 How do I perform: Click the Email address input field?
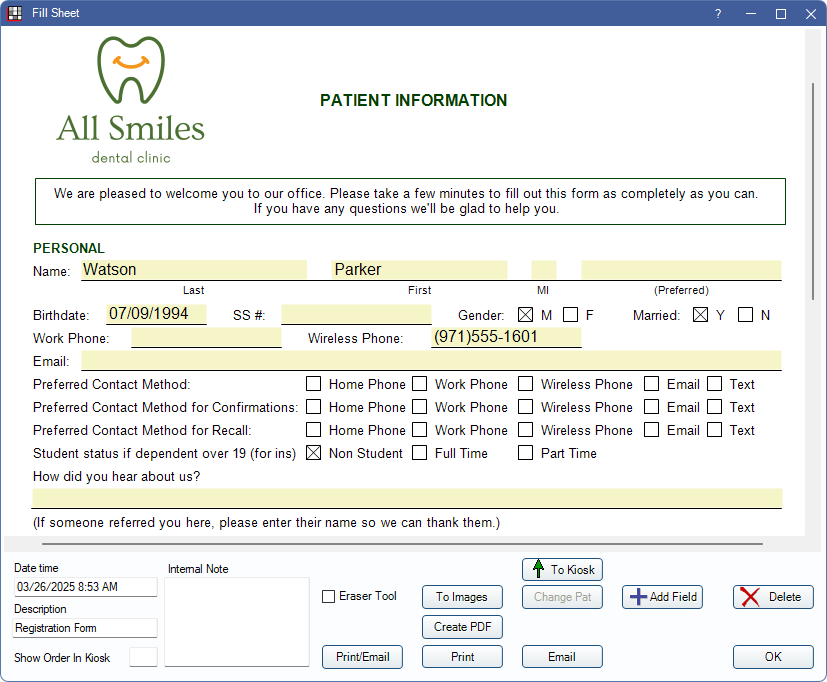click(430, 361)
